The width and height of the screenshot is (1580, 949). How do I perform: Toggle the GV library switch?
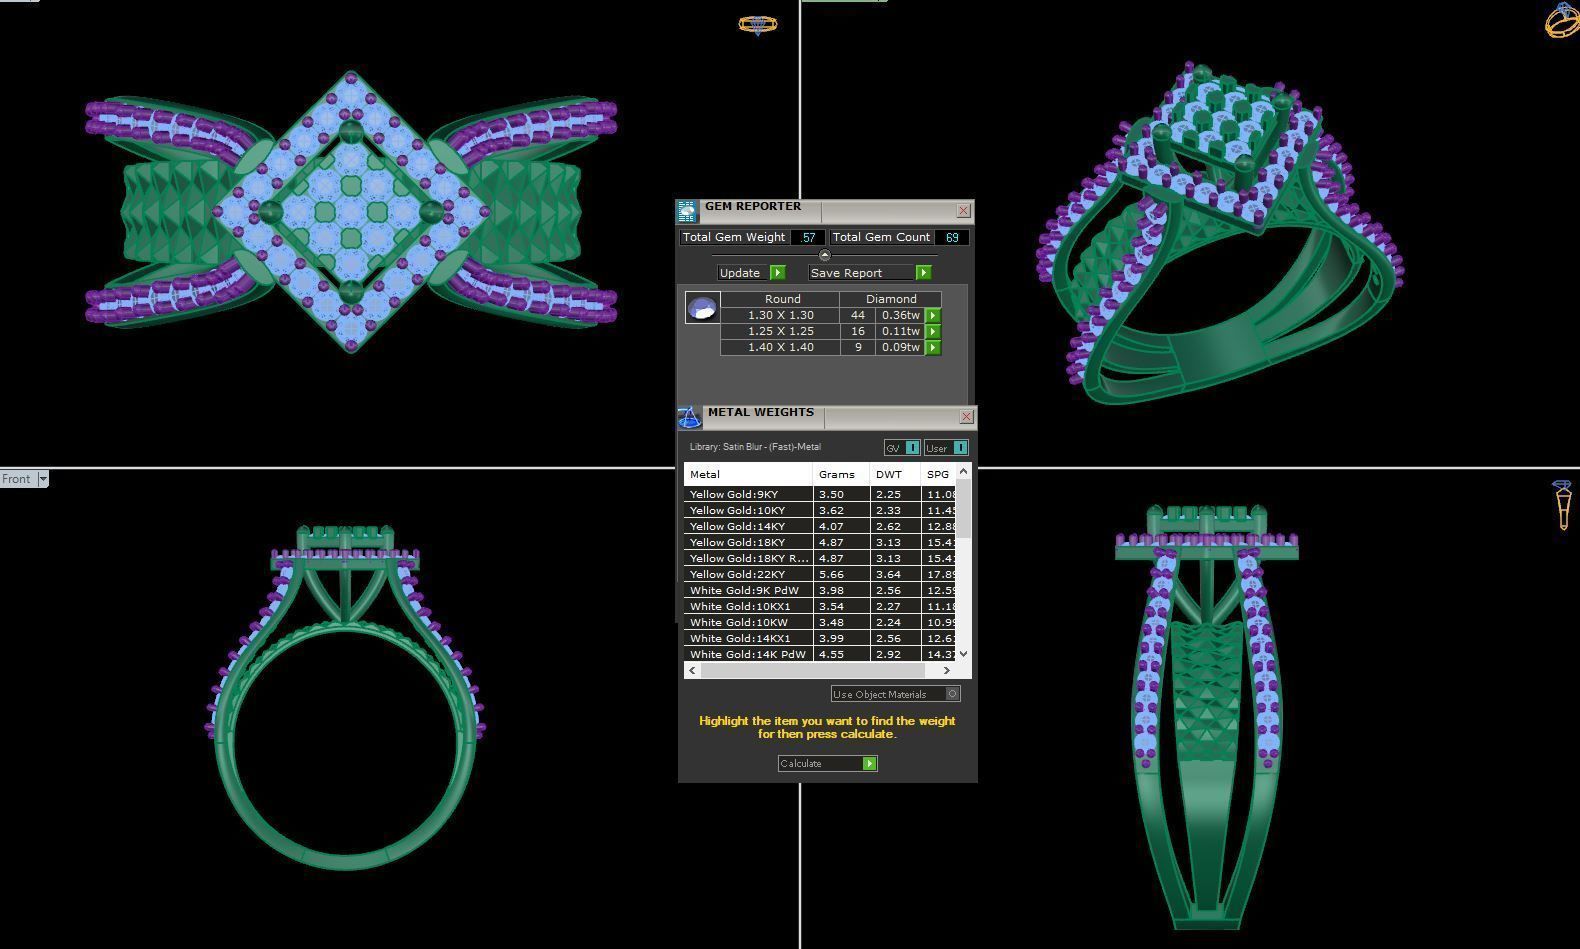[x=912, y=448]
